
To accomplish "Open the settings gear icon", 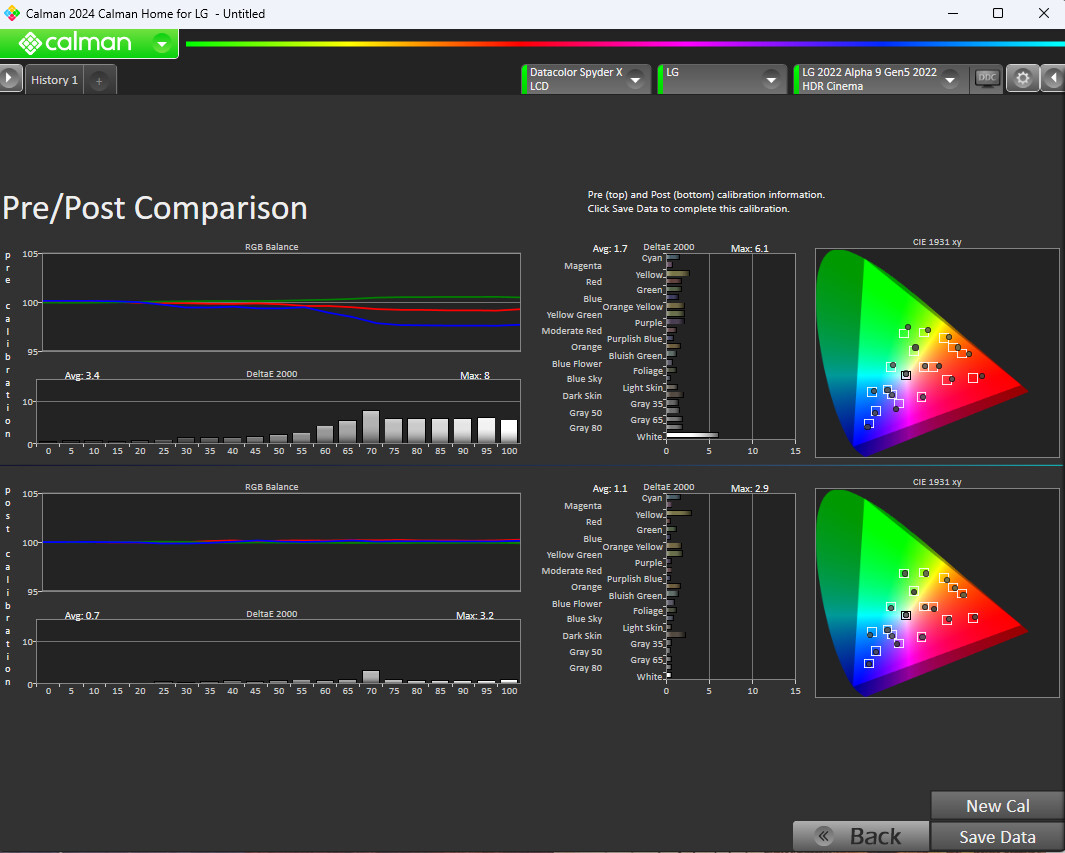I will click(x=1022, y=79).
